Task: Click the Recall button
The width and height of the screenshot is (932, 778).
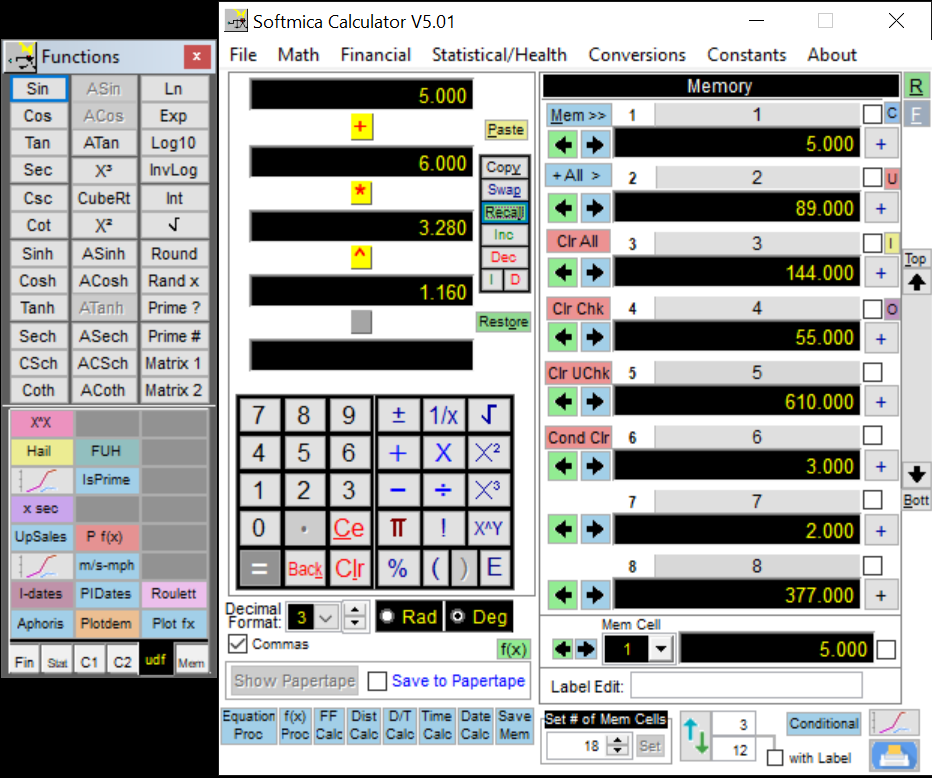Action: pyautogui.click(x=505, y=213)
